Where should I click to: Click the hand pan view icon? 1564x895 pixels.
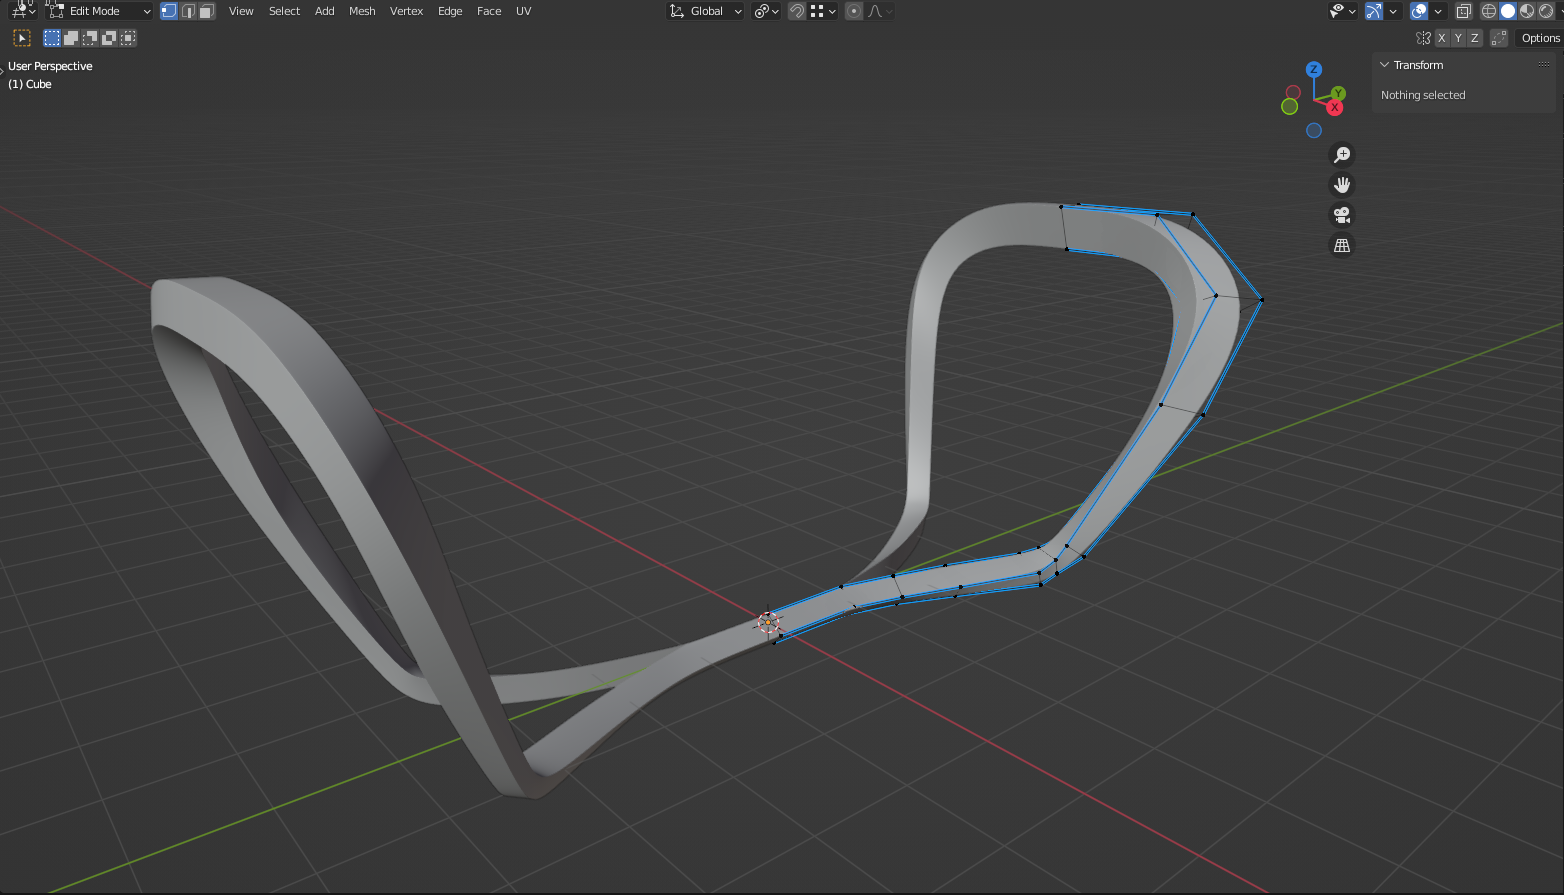[1342, 185]
